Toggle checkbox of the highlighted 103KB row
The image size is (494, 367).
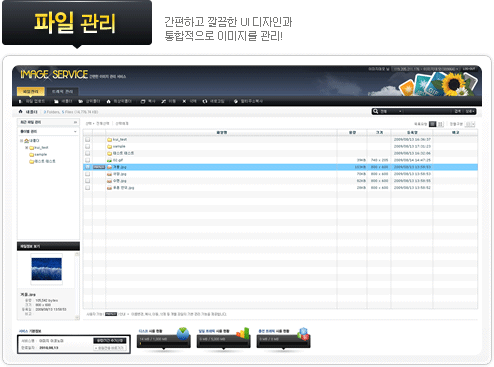tap(87, 167)
